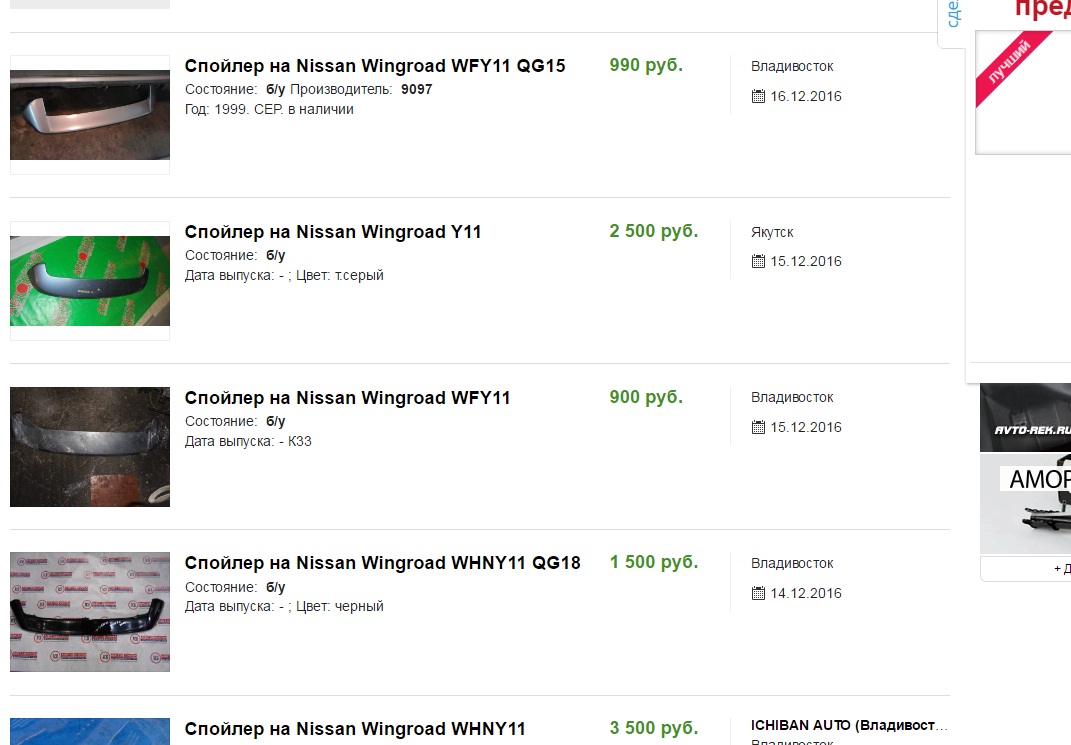1071x745 pixels.
Task: Open listing Спойлер на Nissan Wingroad Y11
Action: coord(333,232)
